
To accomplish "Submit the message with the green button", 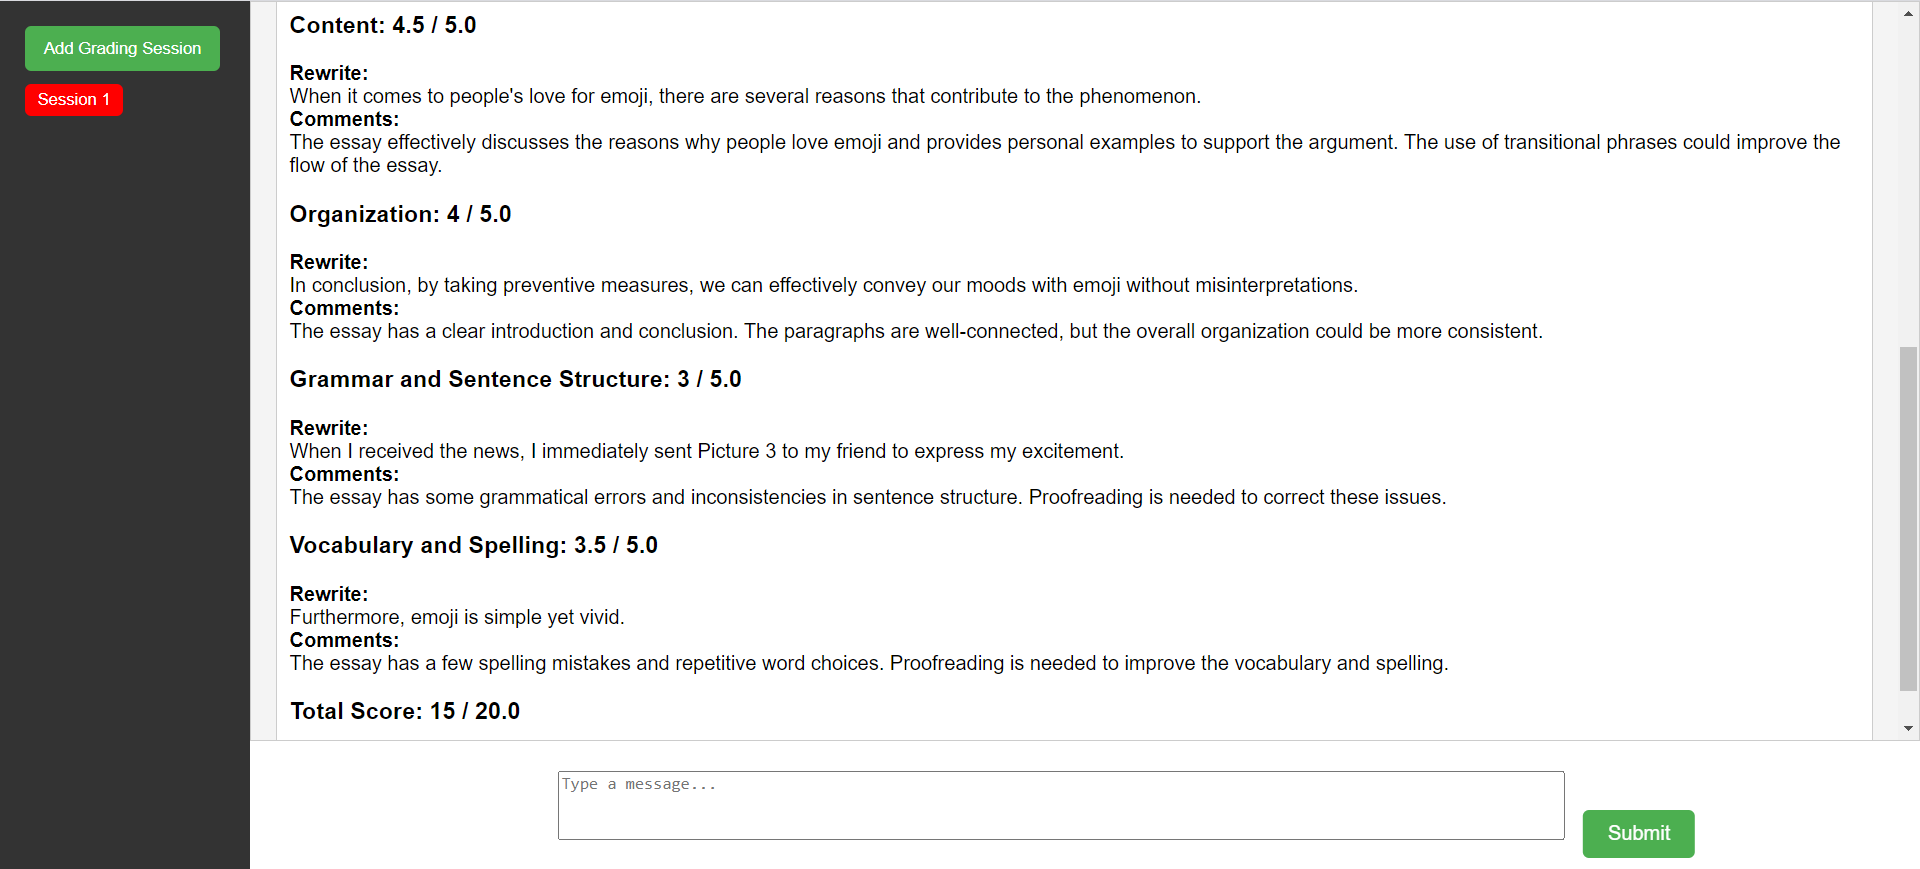I will point(1638,833).
